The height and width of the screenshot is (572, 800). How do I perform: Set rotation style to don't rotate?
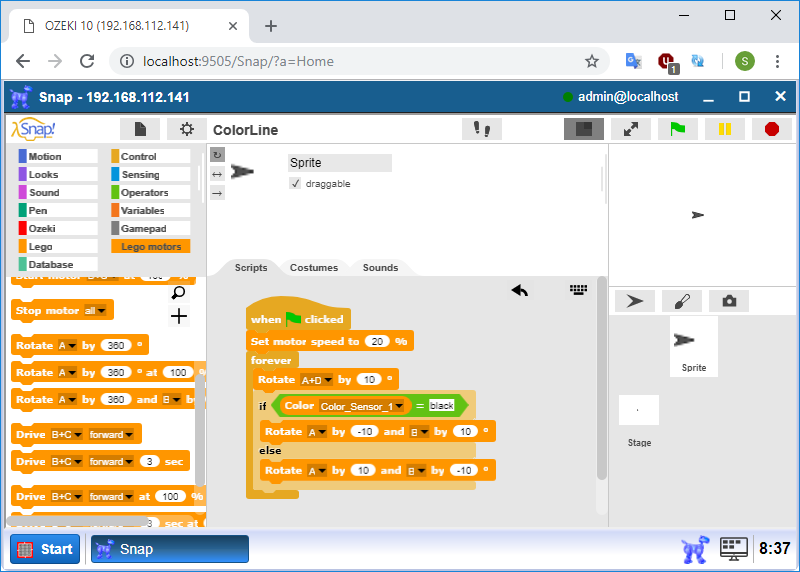[217, 193]
